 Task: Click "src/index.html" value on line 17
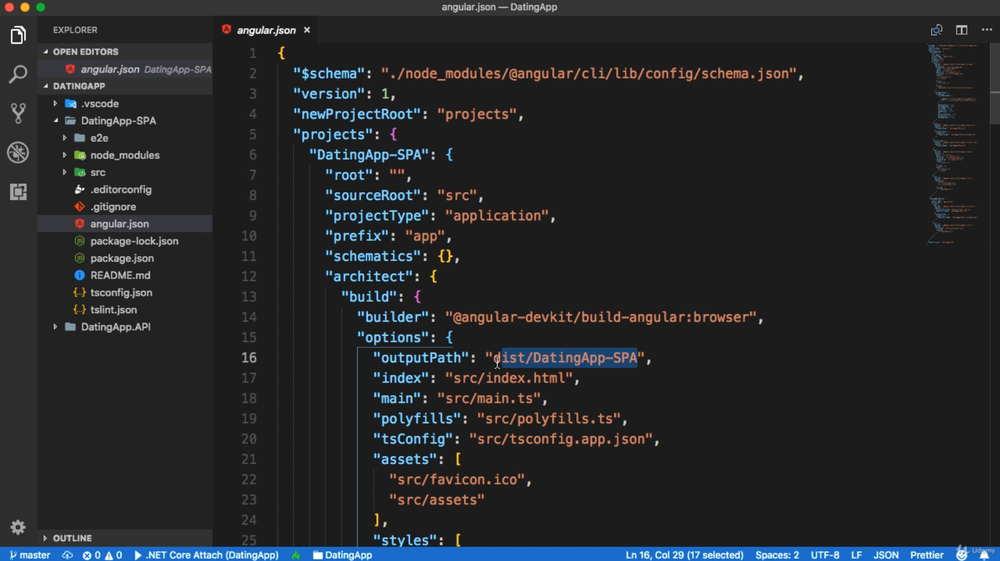pyautogui.click(x=509, y=378)
